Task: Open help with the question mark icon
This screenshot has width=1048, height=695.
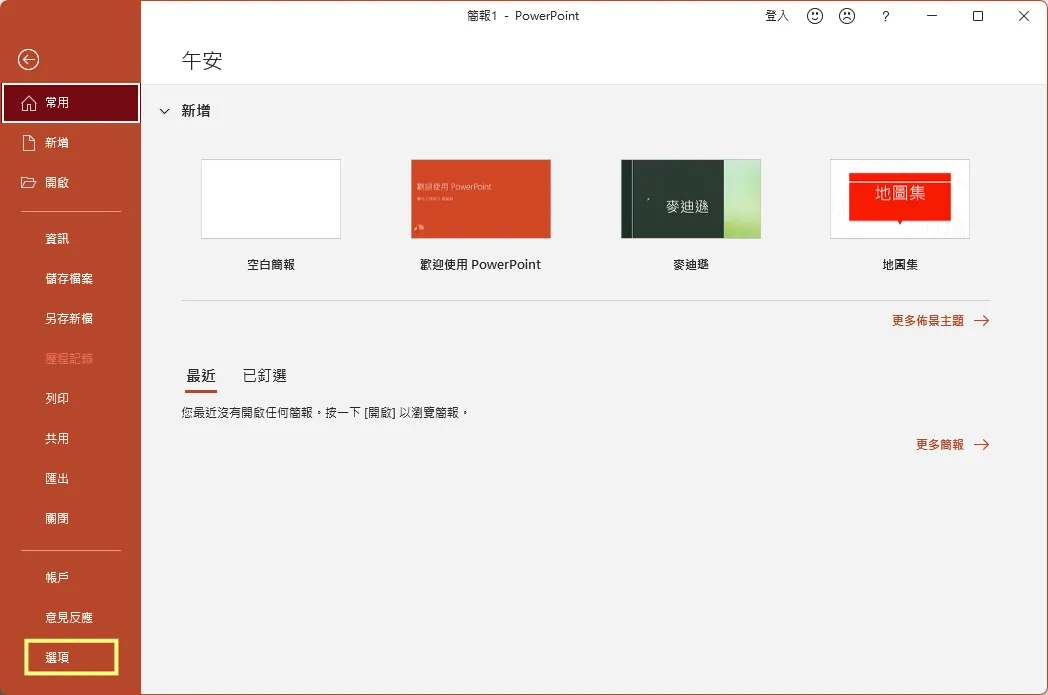Action: coord(885,16)
